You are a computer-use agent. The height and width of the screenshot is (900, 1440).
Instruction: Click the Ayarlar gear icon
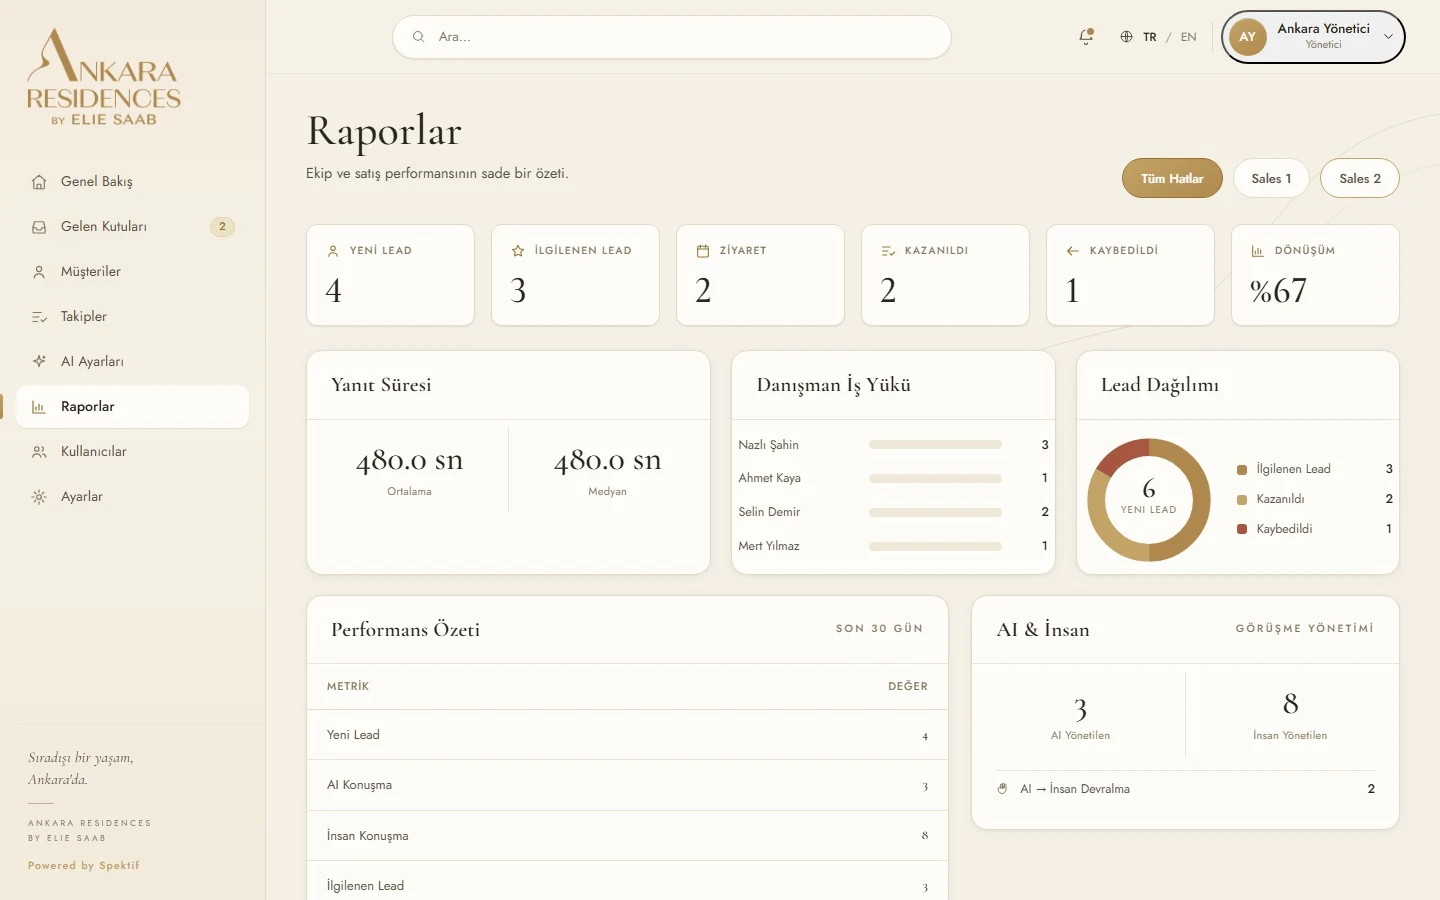[39, 497]
